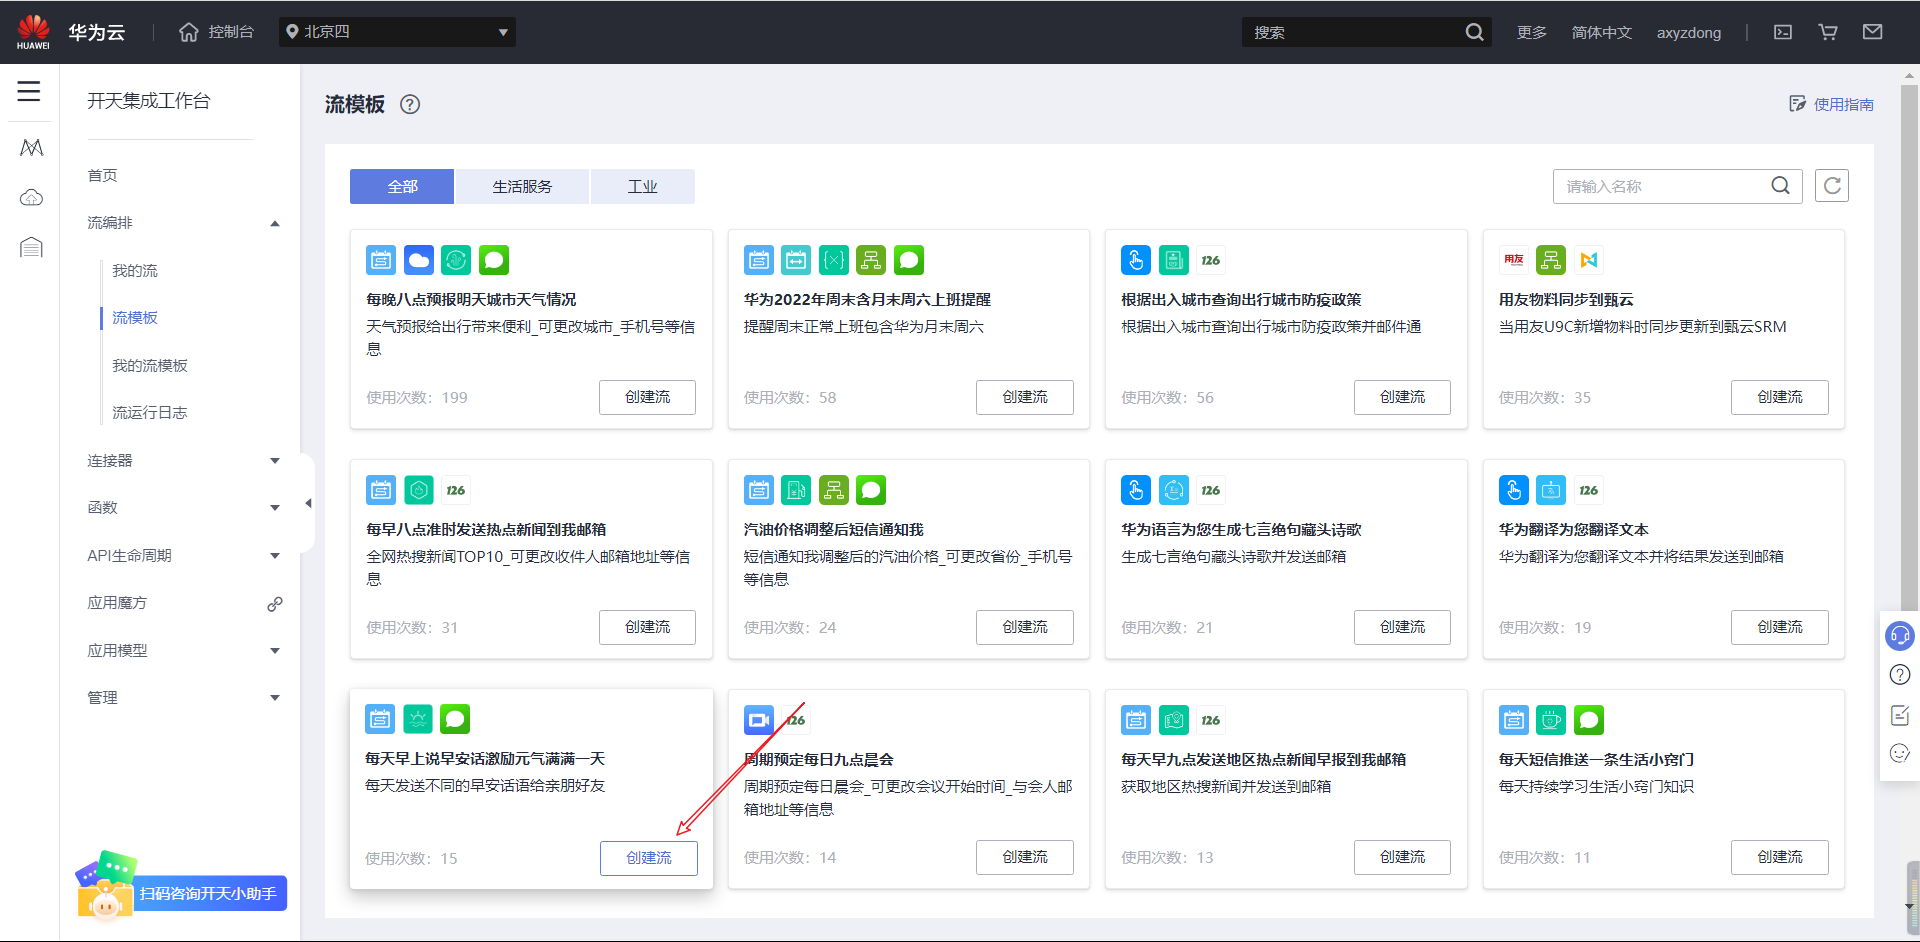Click the floating smiley face icon

pos(1900,753)
